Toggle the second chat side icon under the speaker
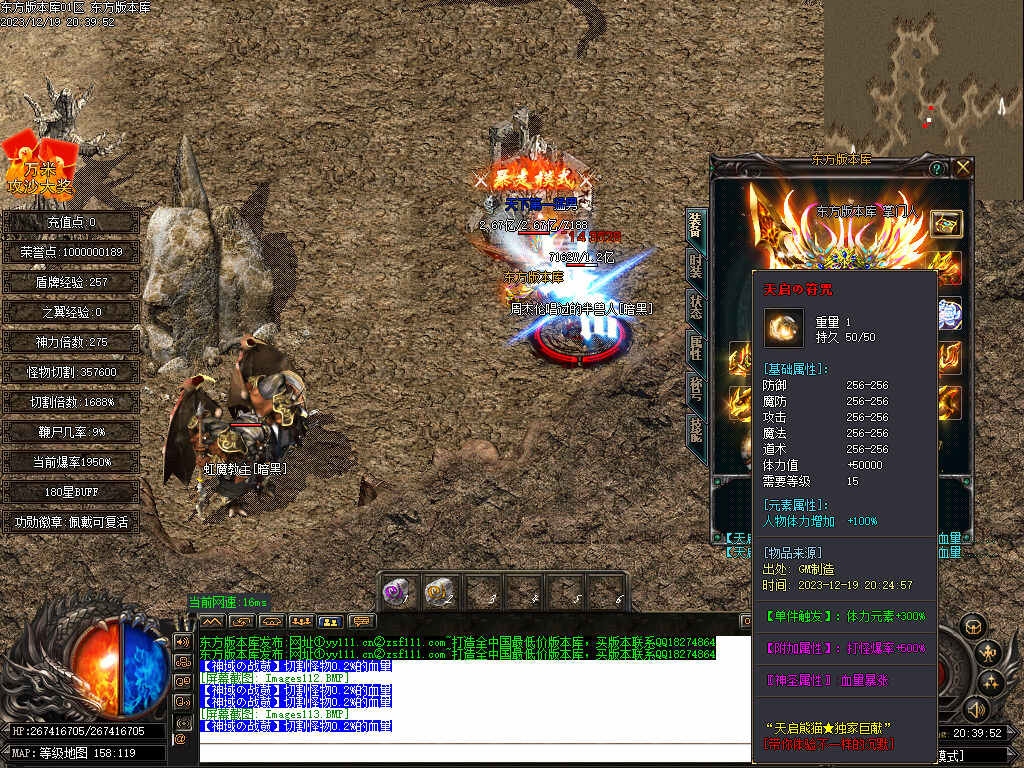 coord(182,662)
